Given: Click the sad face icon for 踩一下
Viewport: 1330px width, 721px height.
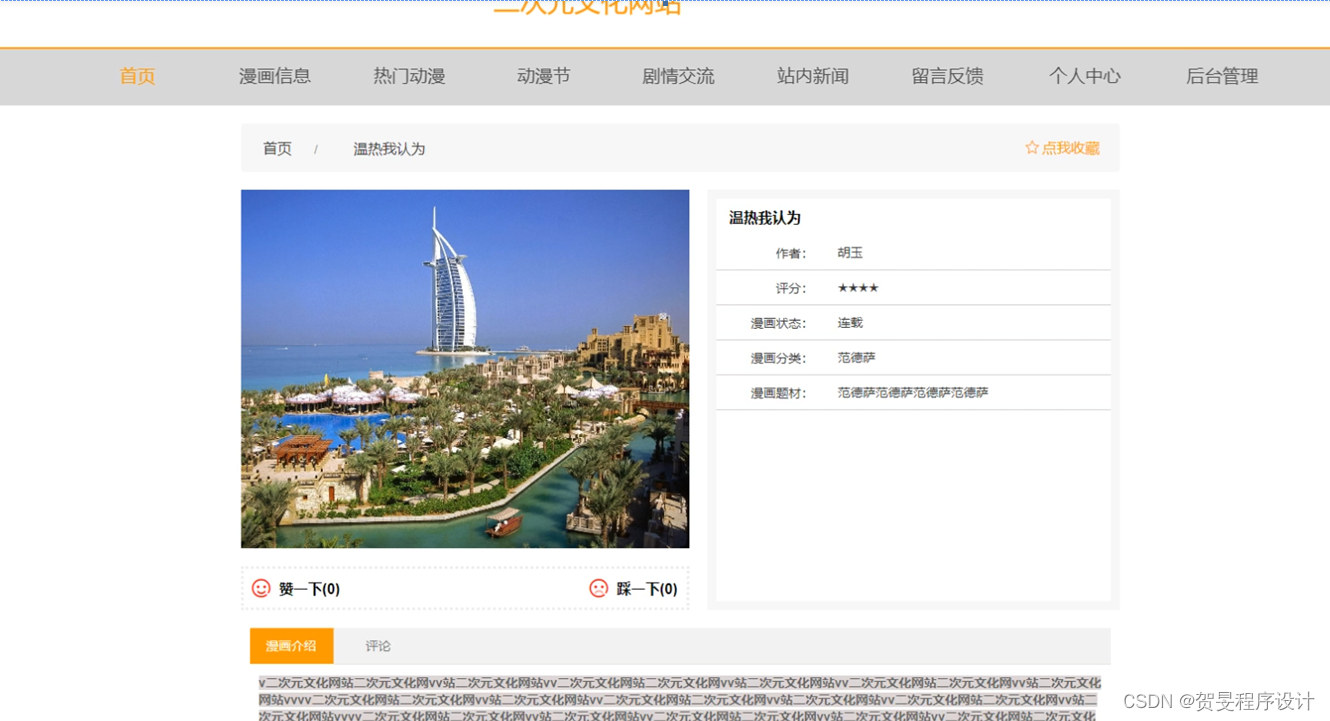Looking at the screenshot, I should 599,588.
